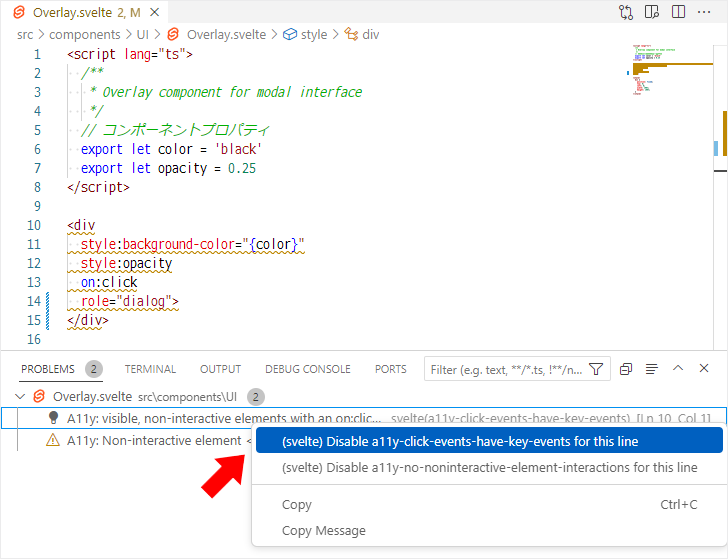728x559 pixels.
Task: Open source control changes icon
Action: click(x=626, y=12)
